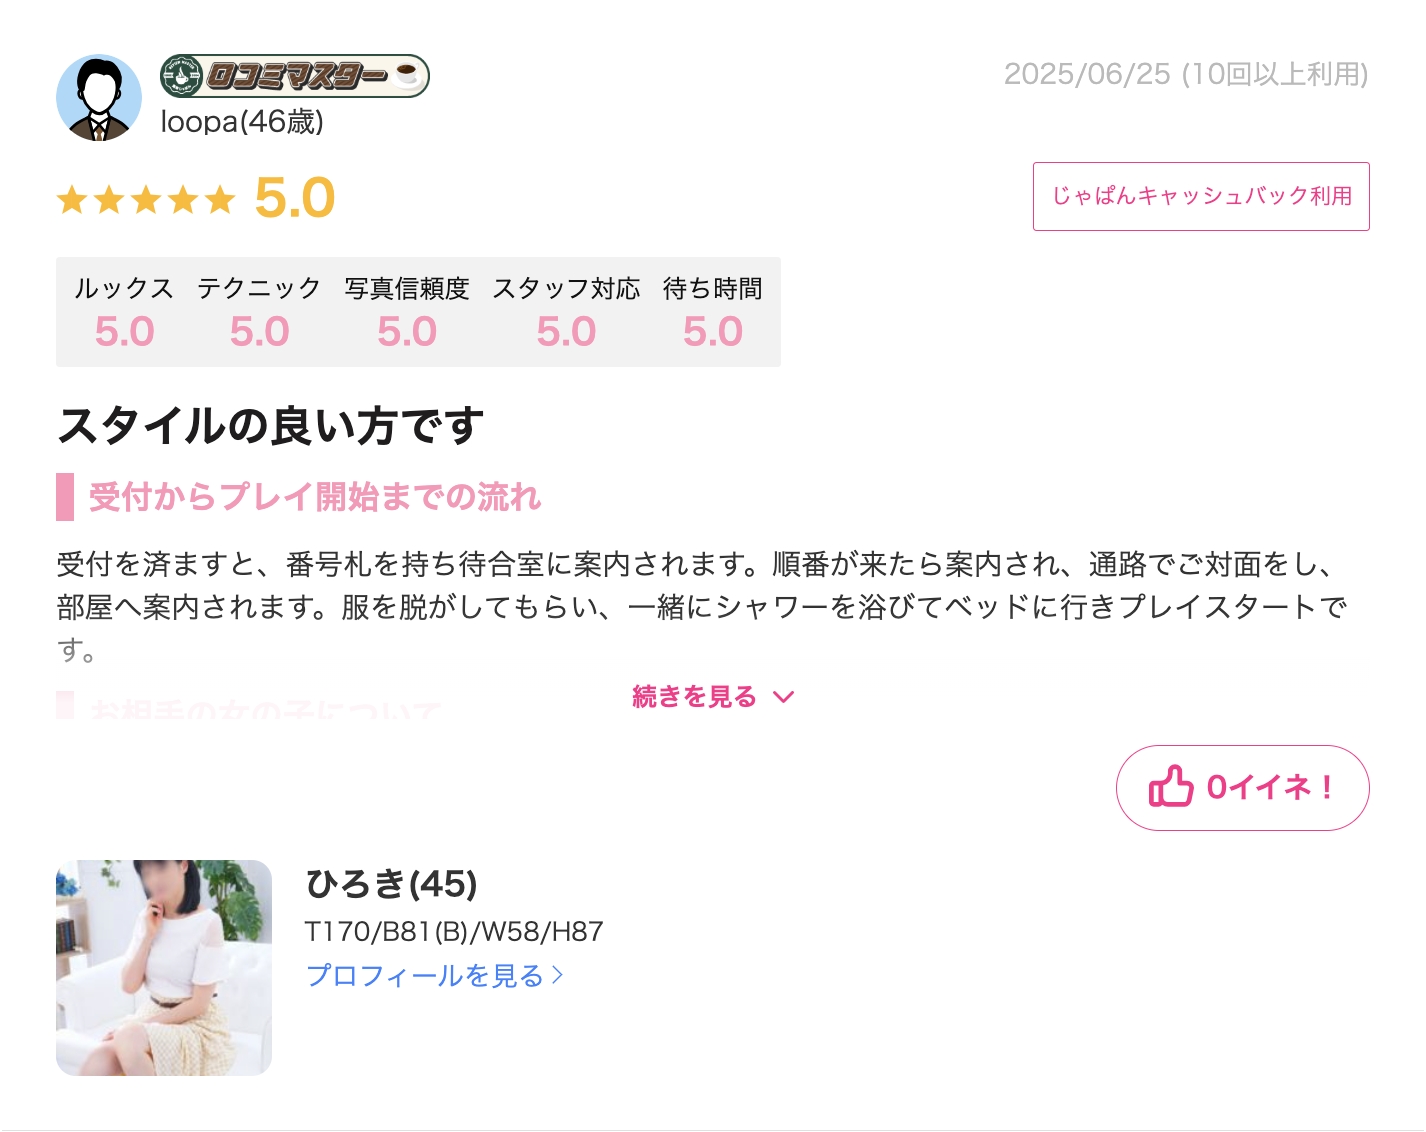This screenshot has width=1426, height=1132.
Task: Click the じゃぱんキャッシュバック利用 button
Action: point(1201,196)
